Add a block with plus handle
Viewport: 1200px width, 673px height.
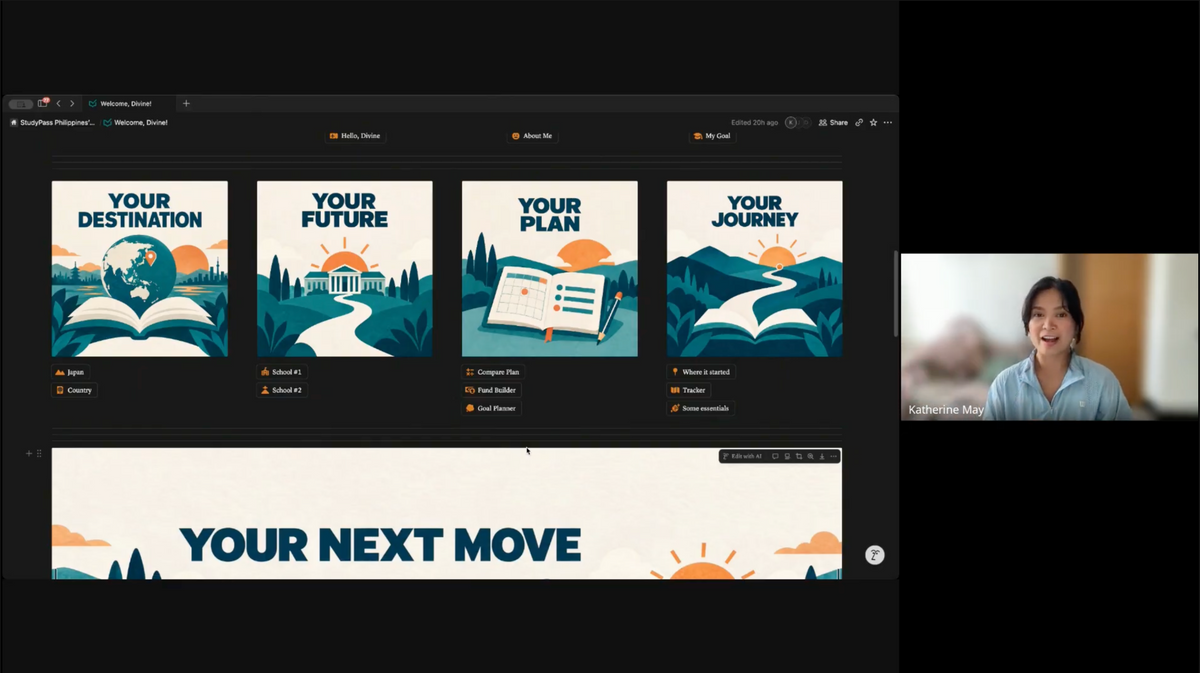29,454
